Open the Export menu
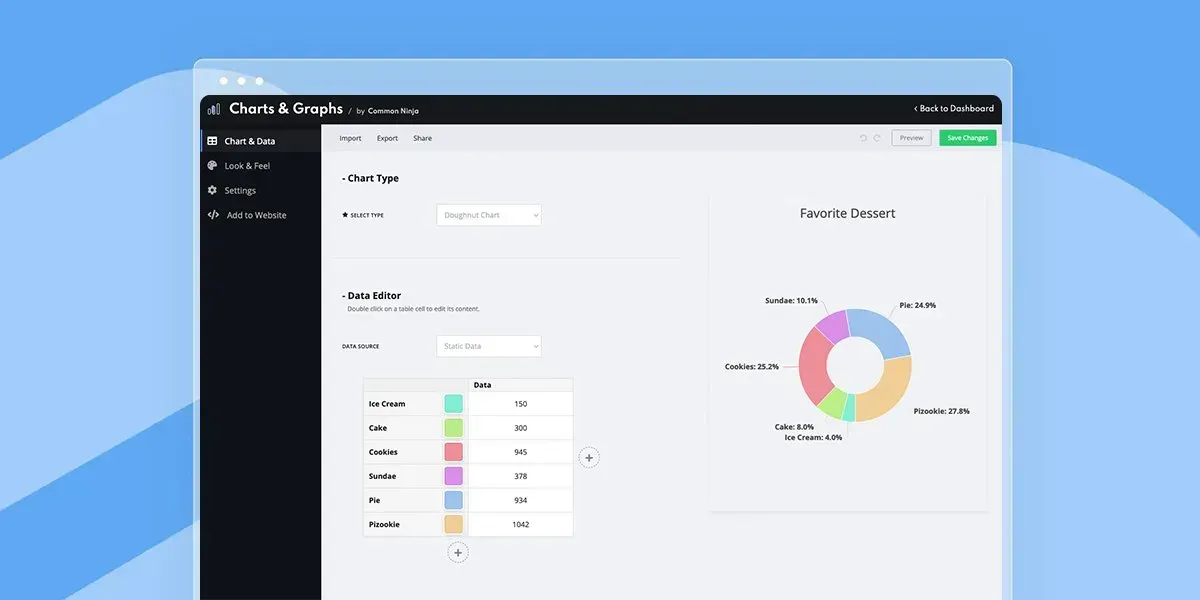The width and height of the screenshot is (1200, 600). click(387, 138)
